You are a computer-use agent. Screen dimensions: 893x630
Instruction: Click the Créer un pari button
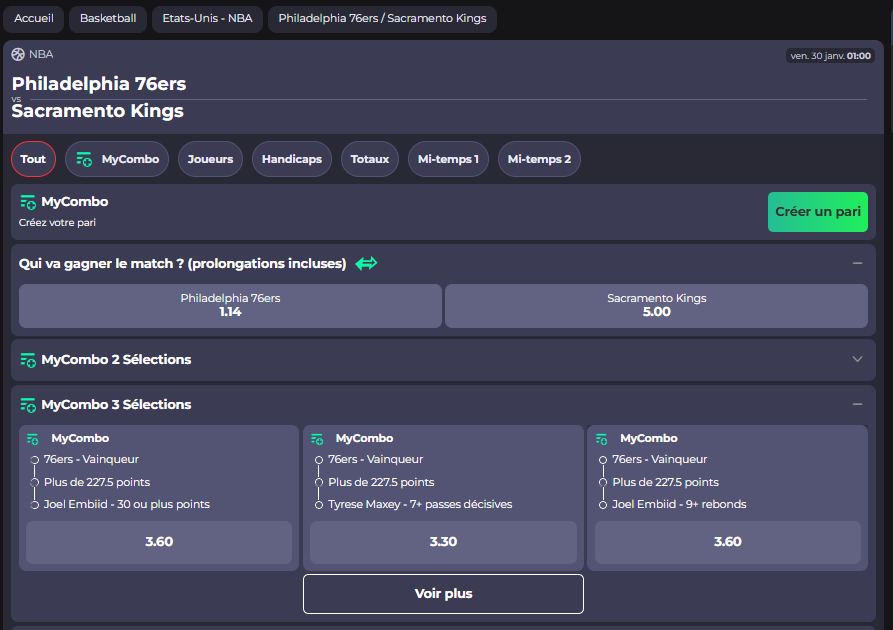[817, 211]
